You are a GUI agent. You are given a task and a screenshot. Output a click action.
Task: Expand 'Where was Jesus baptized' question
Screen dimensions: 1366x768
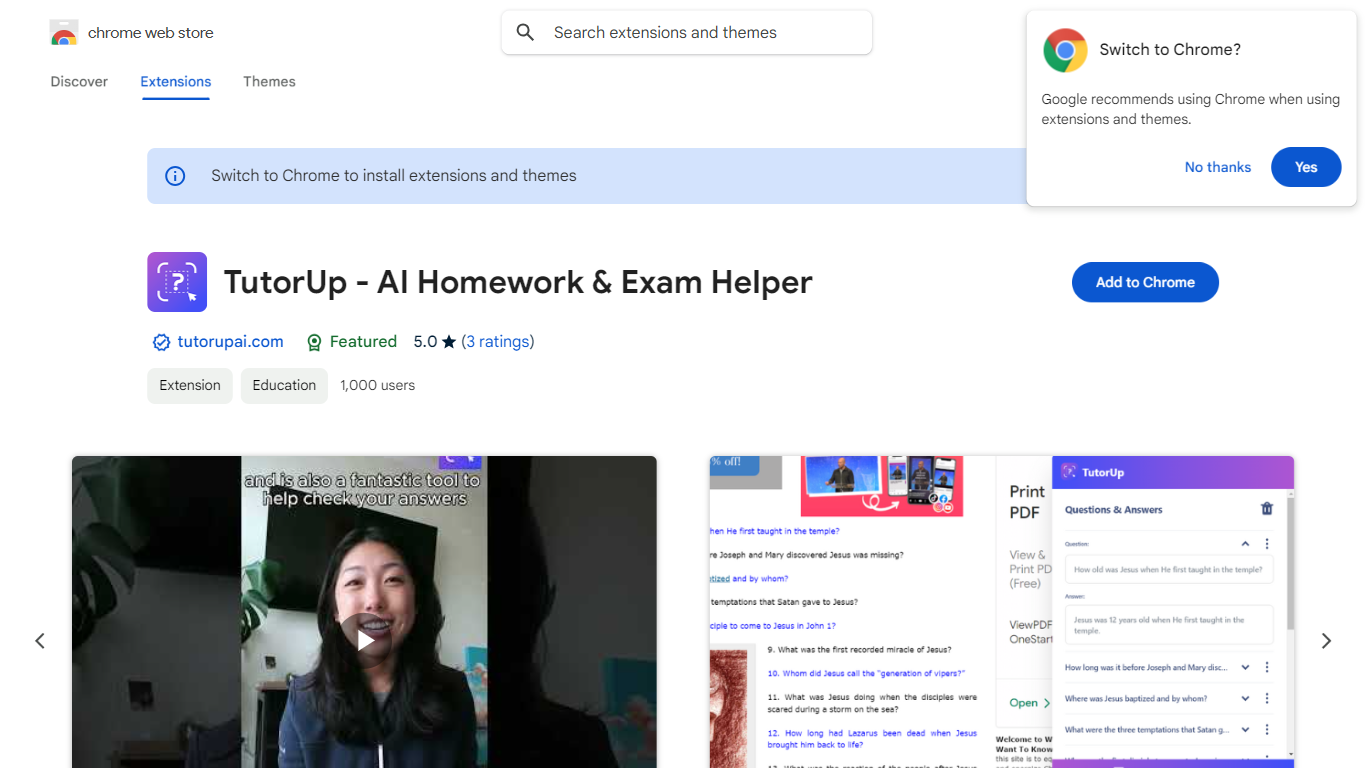tap(1245, 698)
